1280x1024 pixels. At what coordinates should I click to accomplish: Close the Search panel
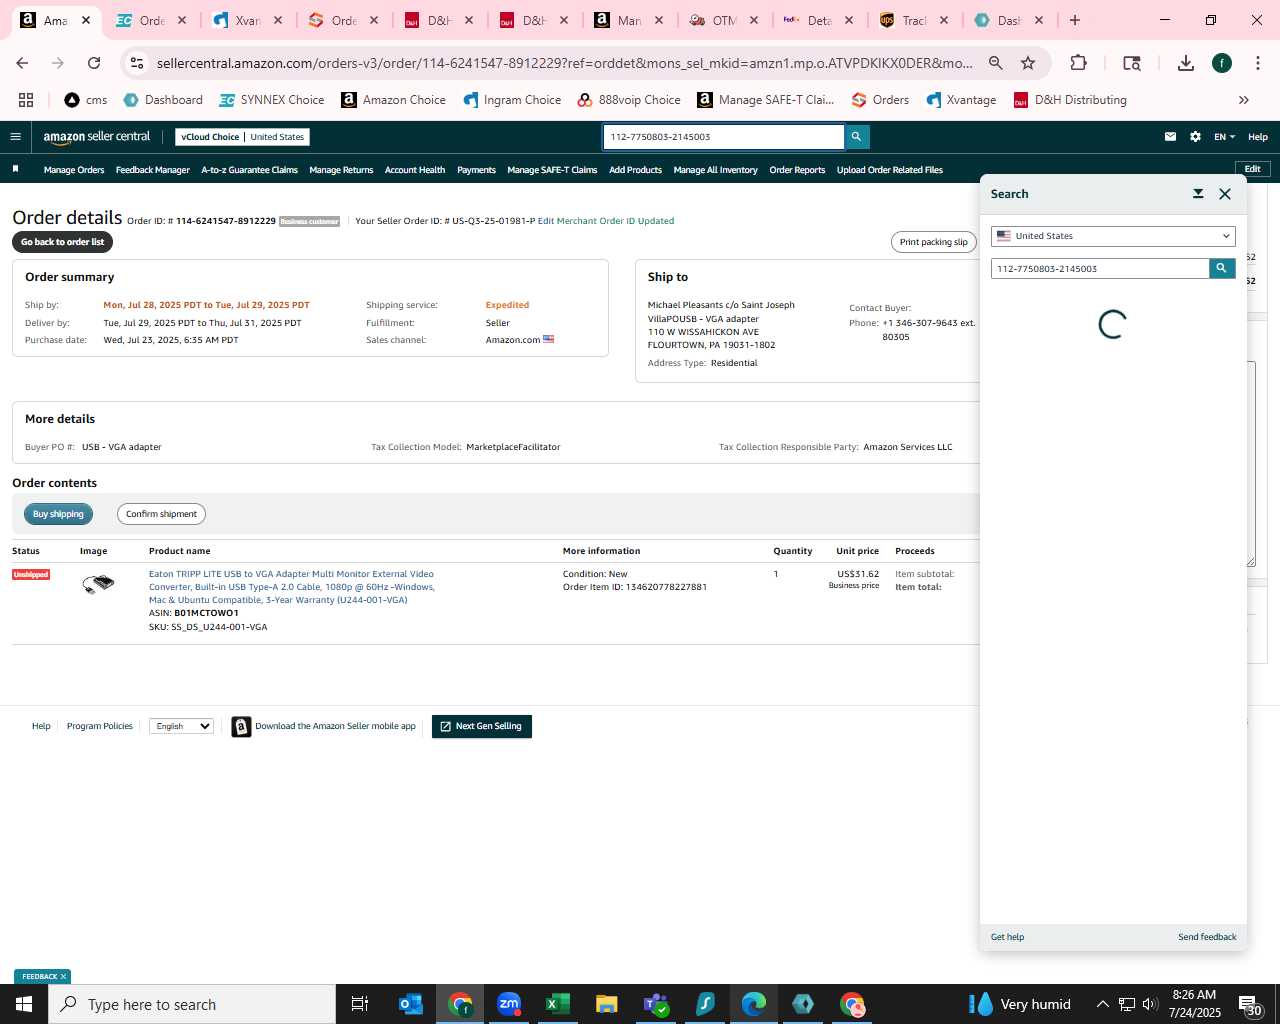pyautogui.click(x=1225, y=194)
